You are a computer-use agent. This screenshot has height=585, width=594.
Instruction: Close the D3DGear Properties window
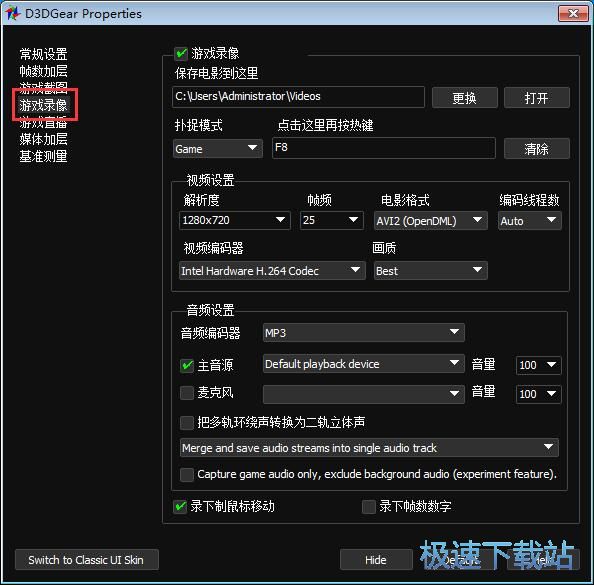coord(573,14)
